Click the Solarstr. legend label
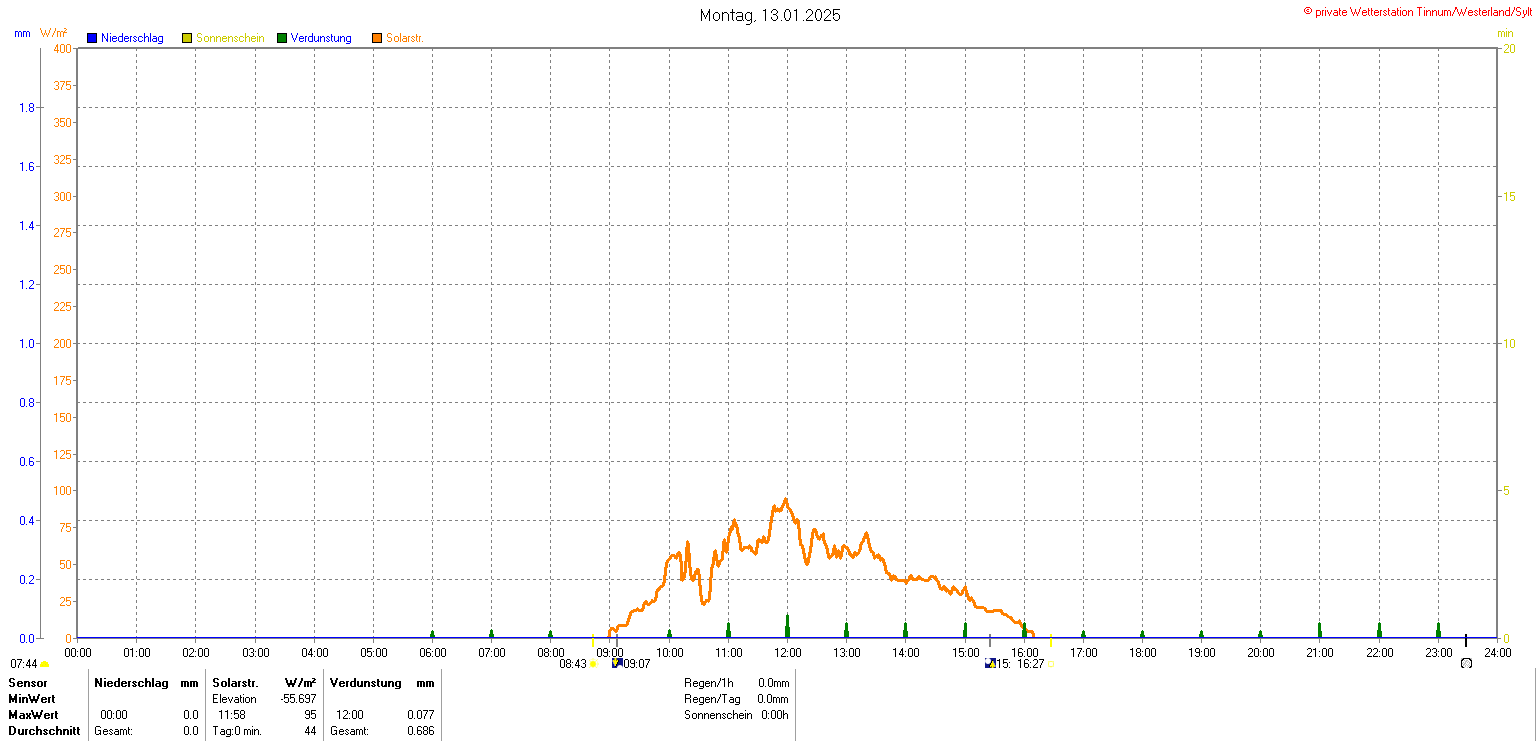Viewport: 1536px width, 741px height. pyautogui.click(x=405, y=38)
